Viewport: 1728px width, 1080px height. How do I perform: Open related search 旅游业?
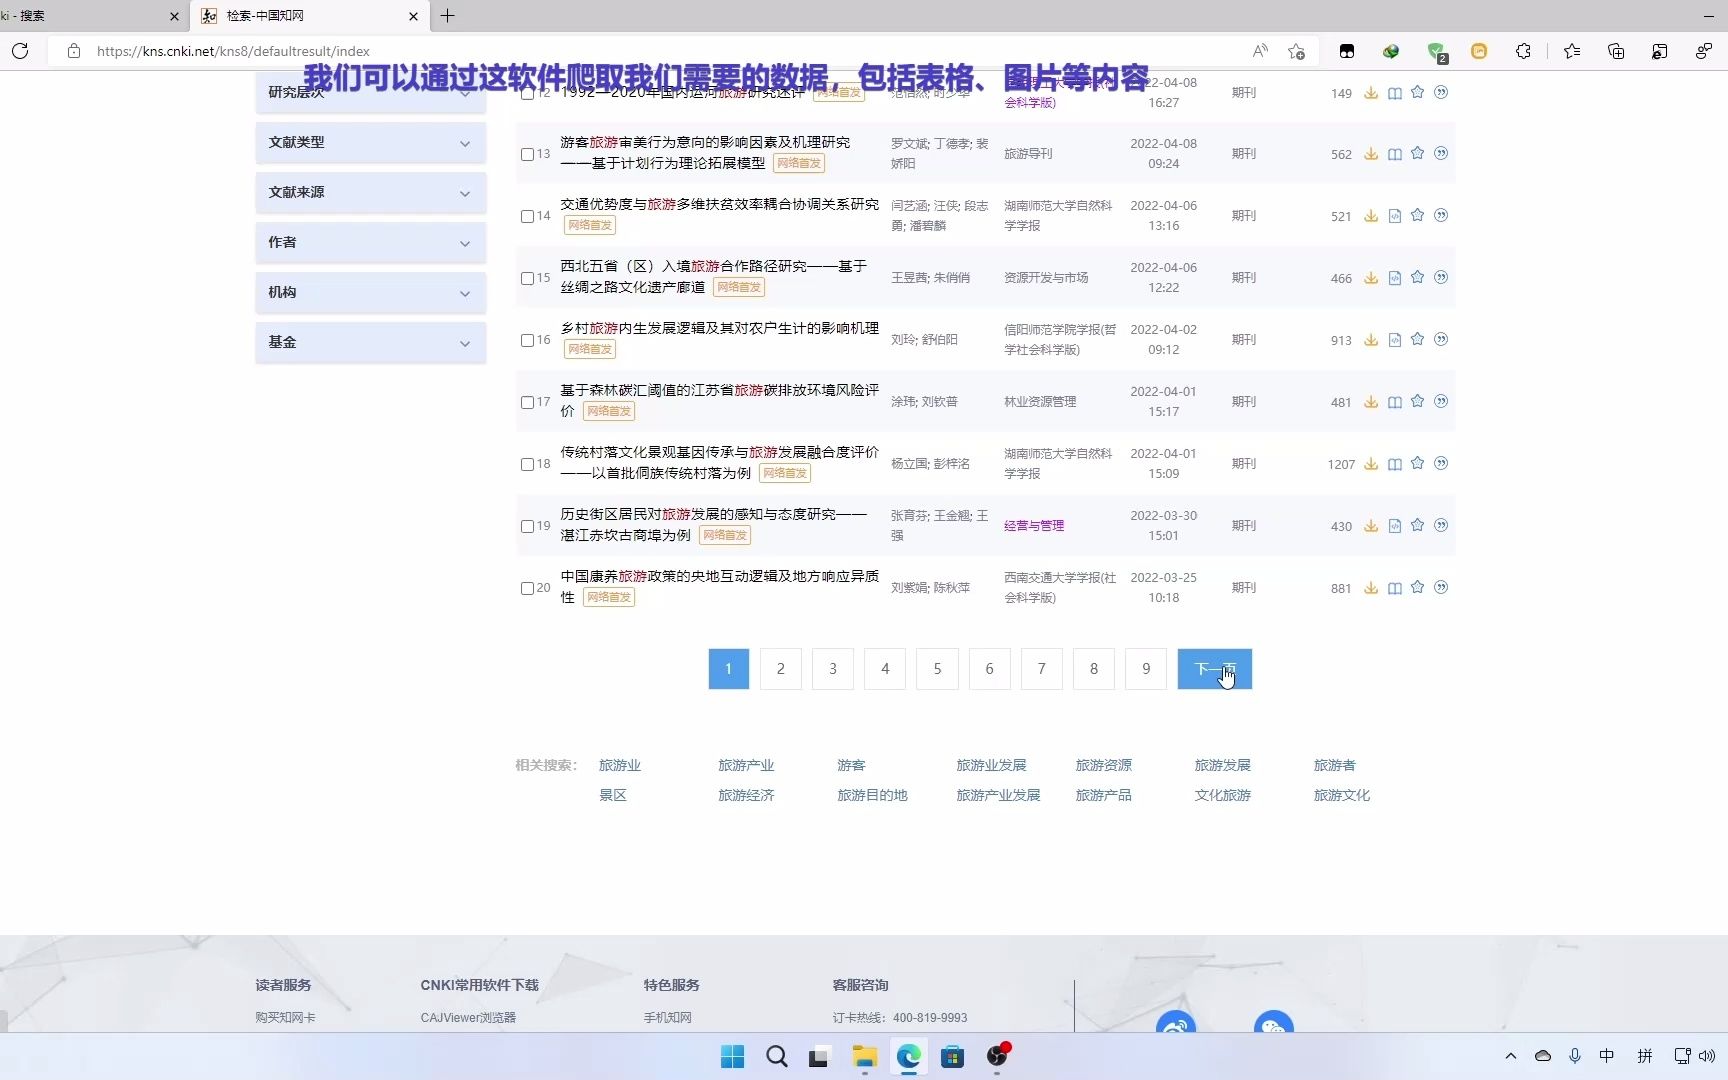620,765
